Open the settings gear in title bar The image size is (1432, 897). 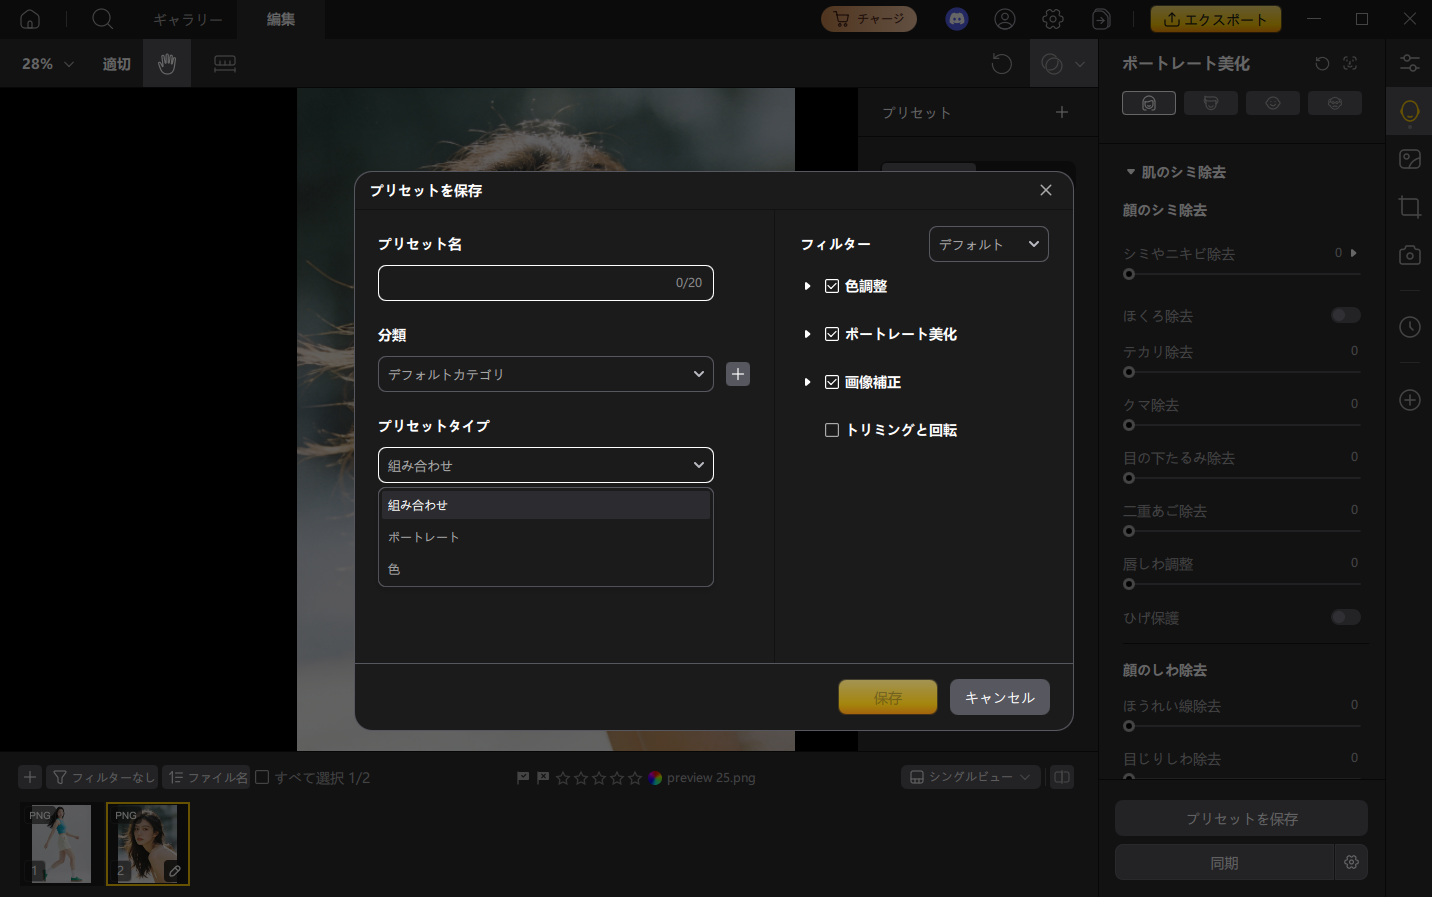[1053, 19]
